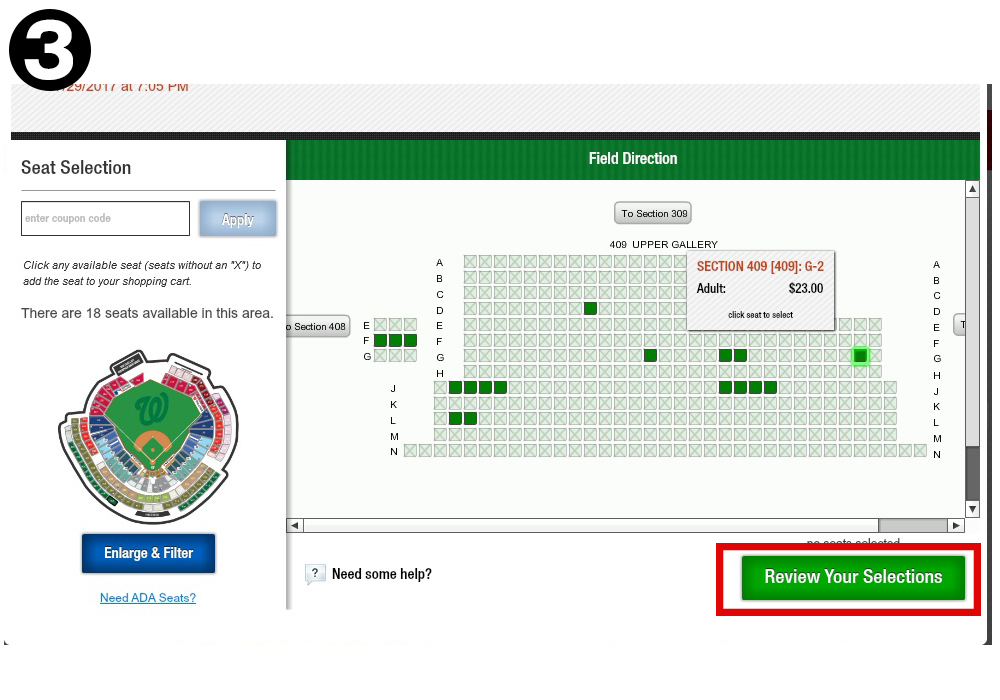This screenshot has width=1000, height=700.
Task: Choose the leftmost available seat in row L
Action: (456, 418)
